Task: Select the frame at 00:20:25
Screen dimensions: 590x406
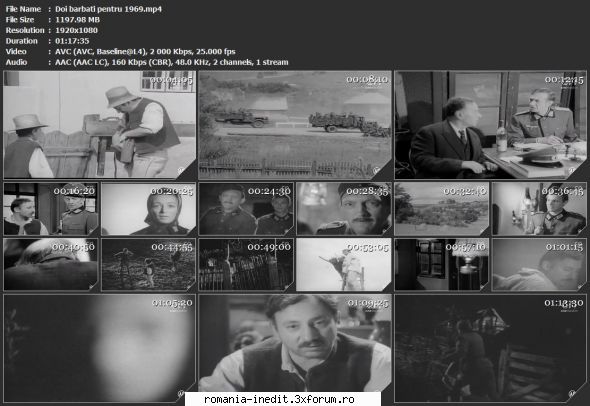Action: 149,209
